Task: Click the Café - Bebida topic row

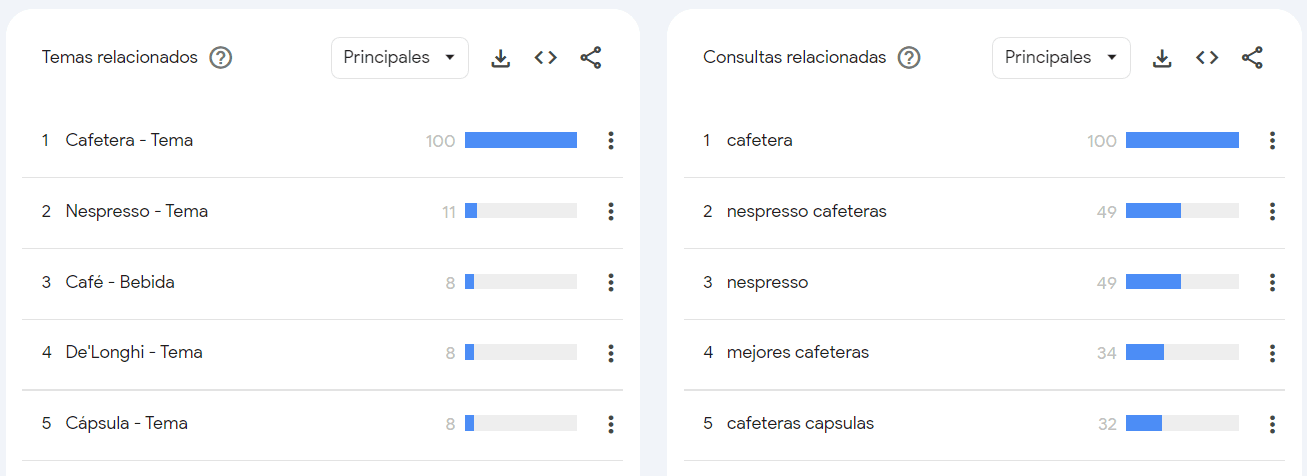Action: pos(120,282)
